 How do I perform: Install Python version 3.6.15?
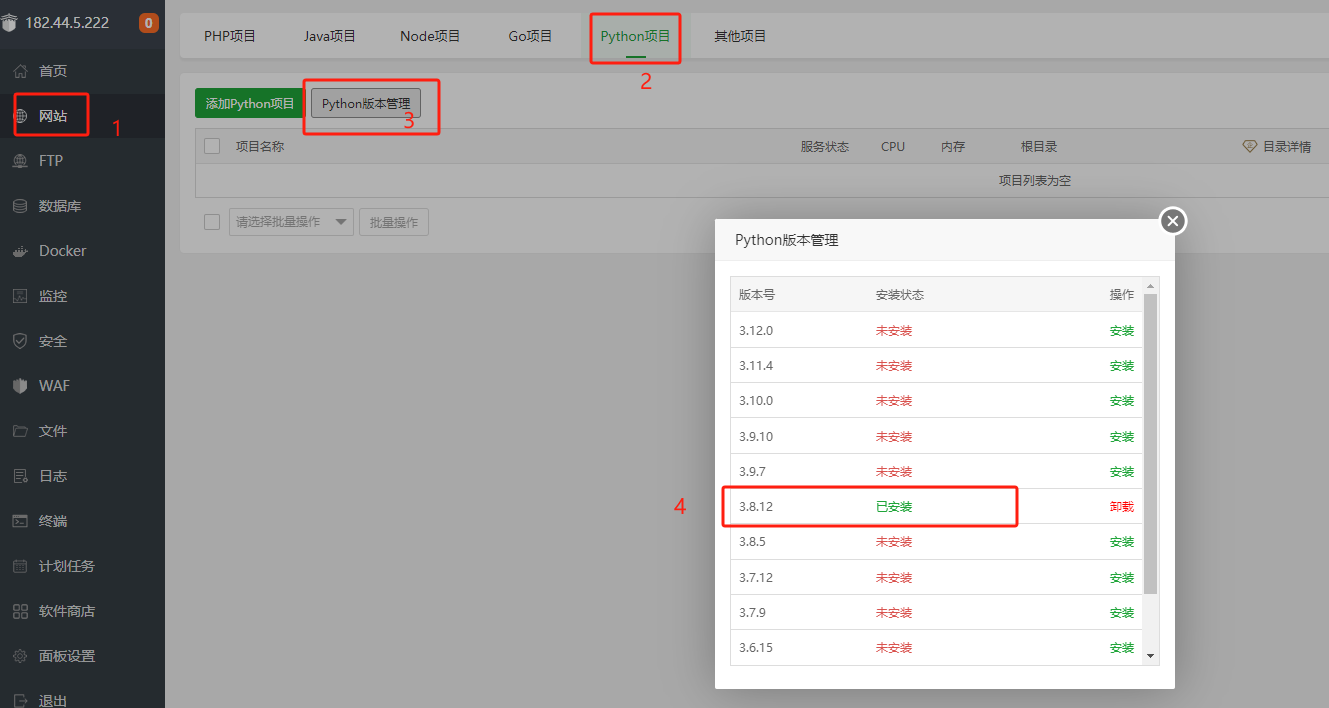pos(1122,648)
